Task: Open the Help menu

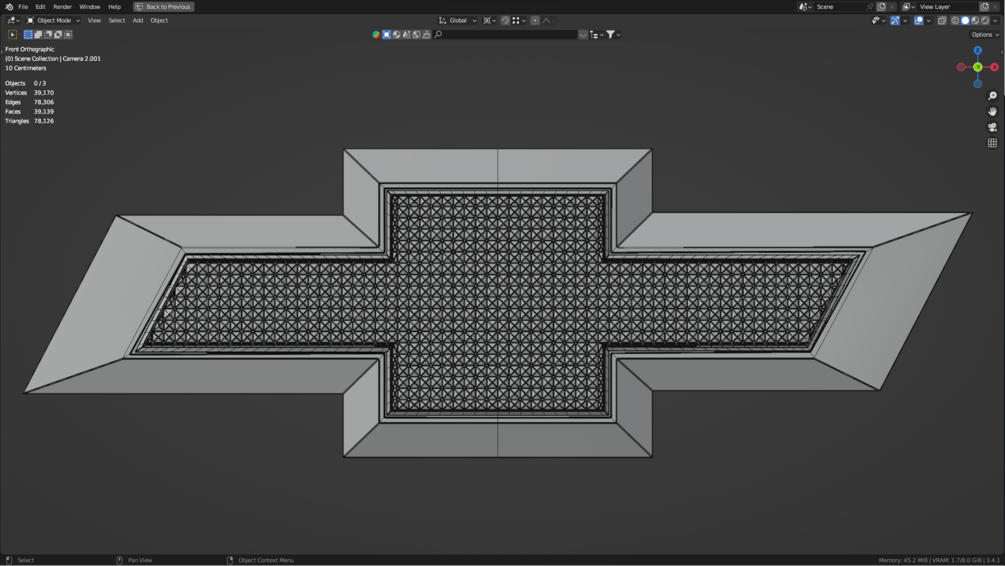Action: point(114,6)
